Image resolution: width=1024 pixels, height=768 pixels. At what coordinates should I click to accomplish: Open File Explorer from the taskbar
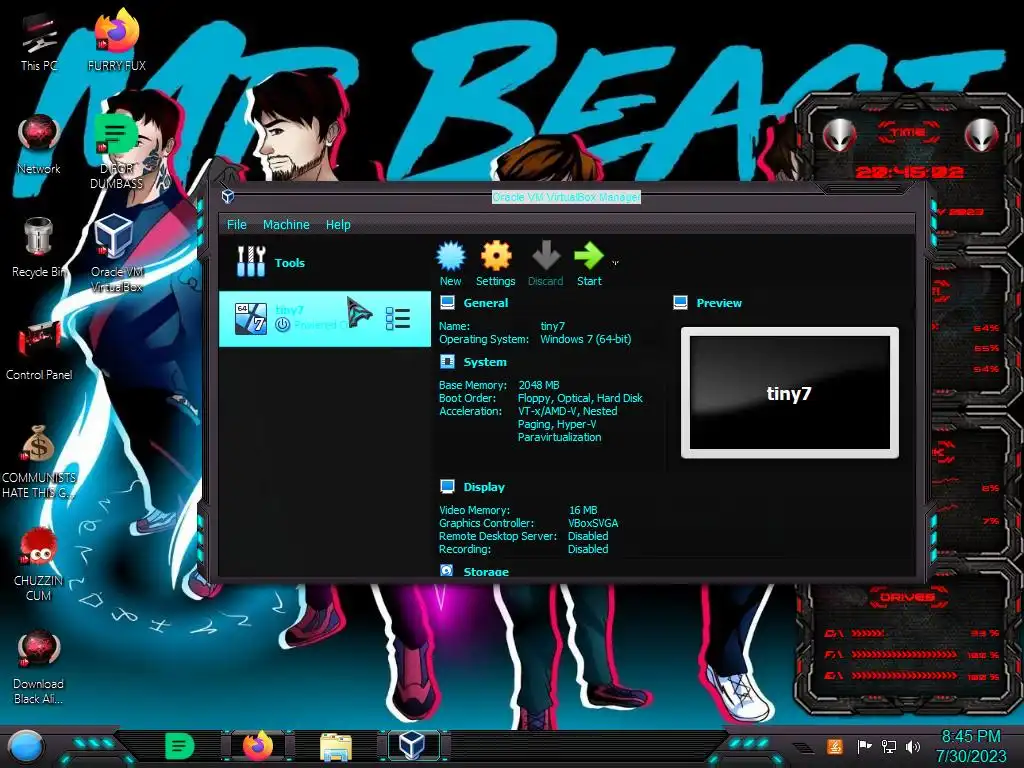click(x=336, y=746)
